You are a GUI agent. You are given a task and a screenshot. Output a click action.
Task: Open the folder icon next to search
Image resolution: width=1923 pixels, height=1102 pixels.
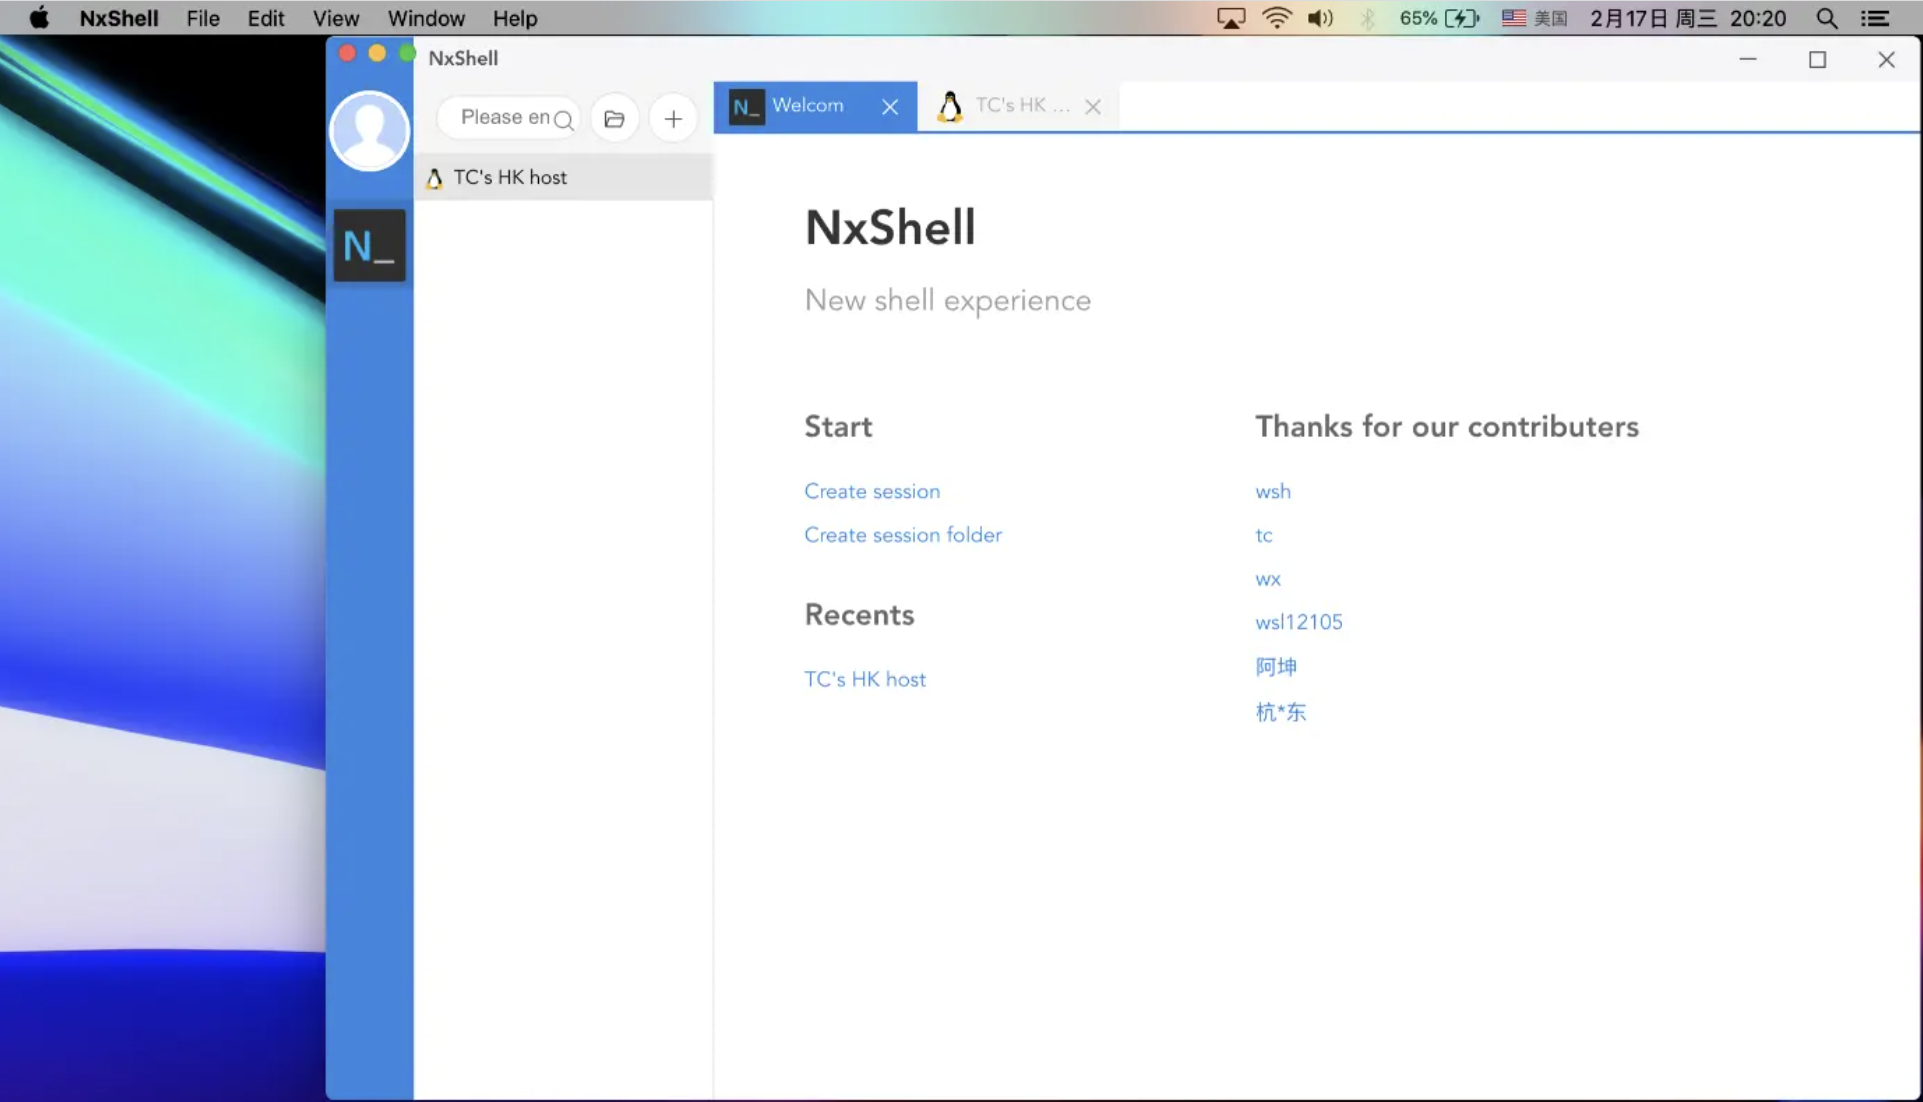click(x=614, y=117)
